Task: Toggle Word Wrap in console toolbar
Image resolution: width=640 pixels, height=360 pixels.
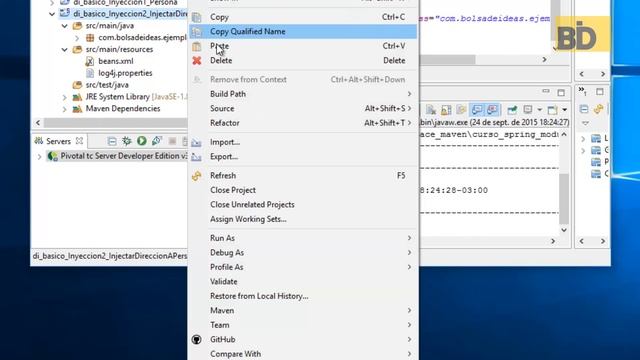Action: (461, 109)
